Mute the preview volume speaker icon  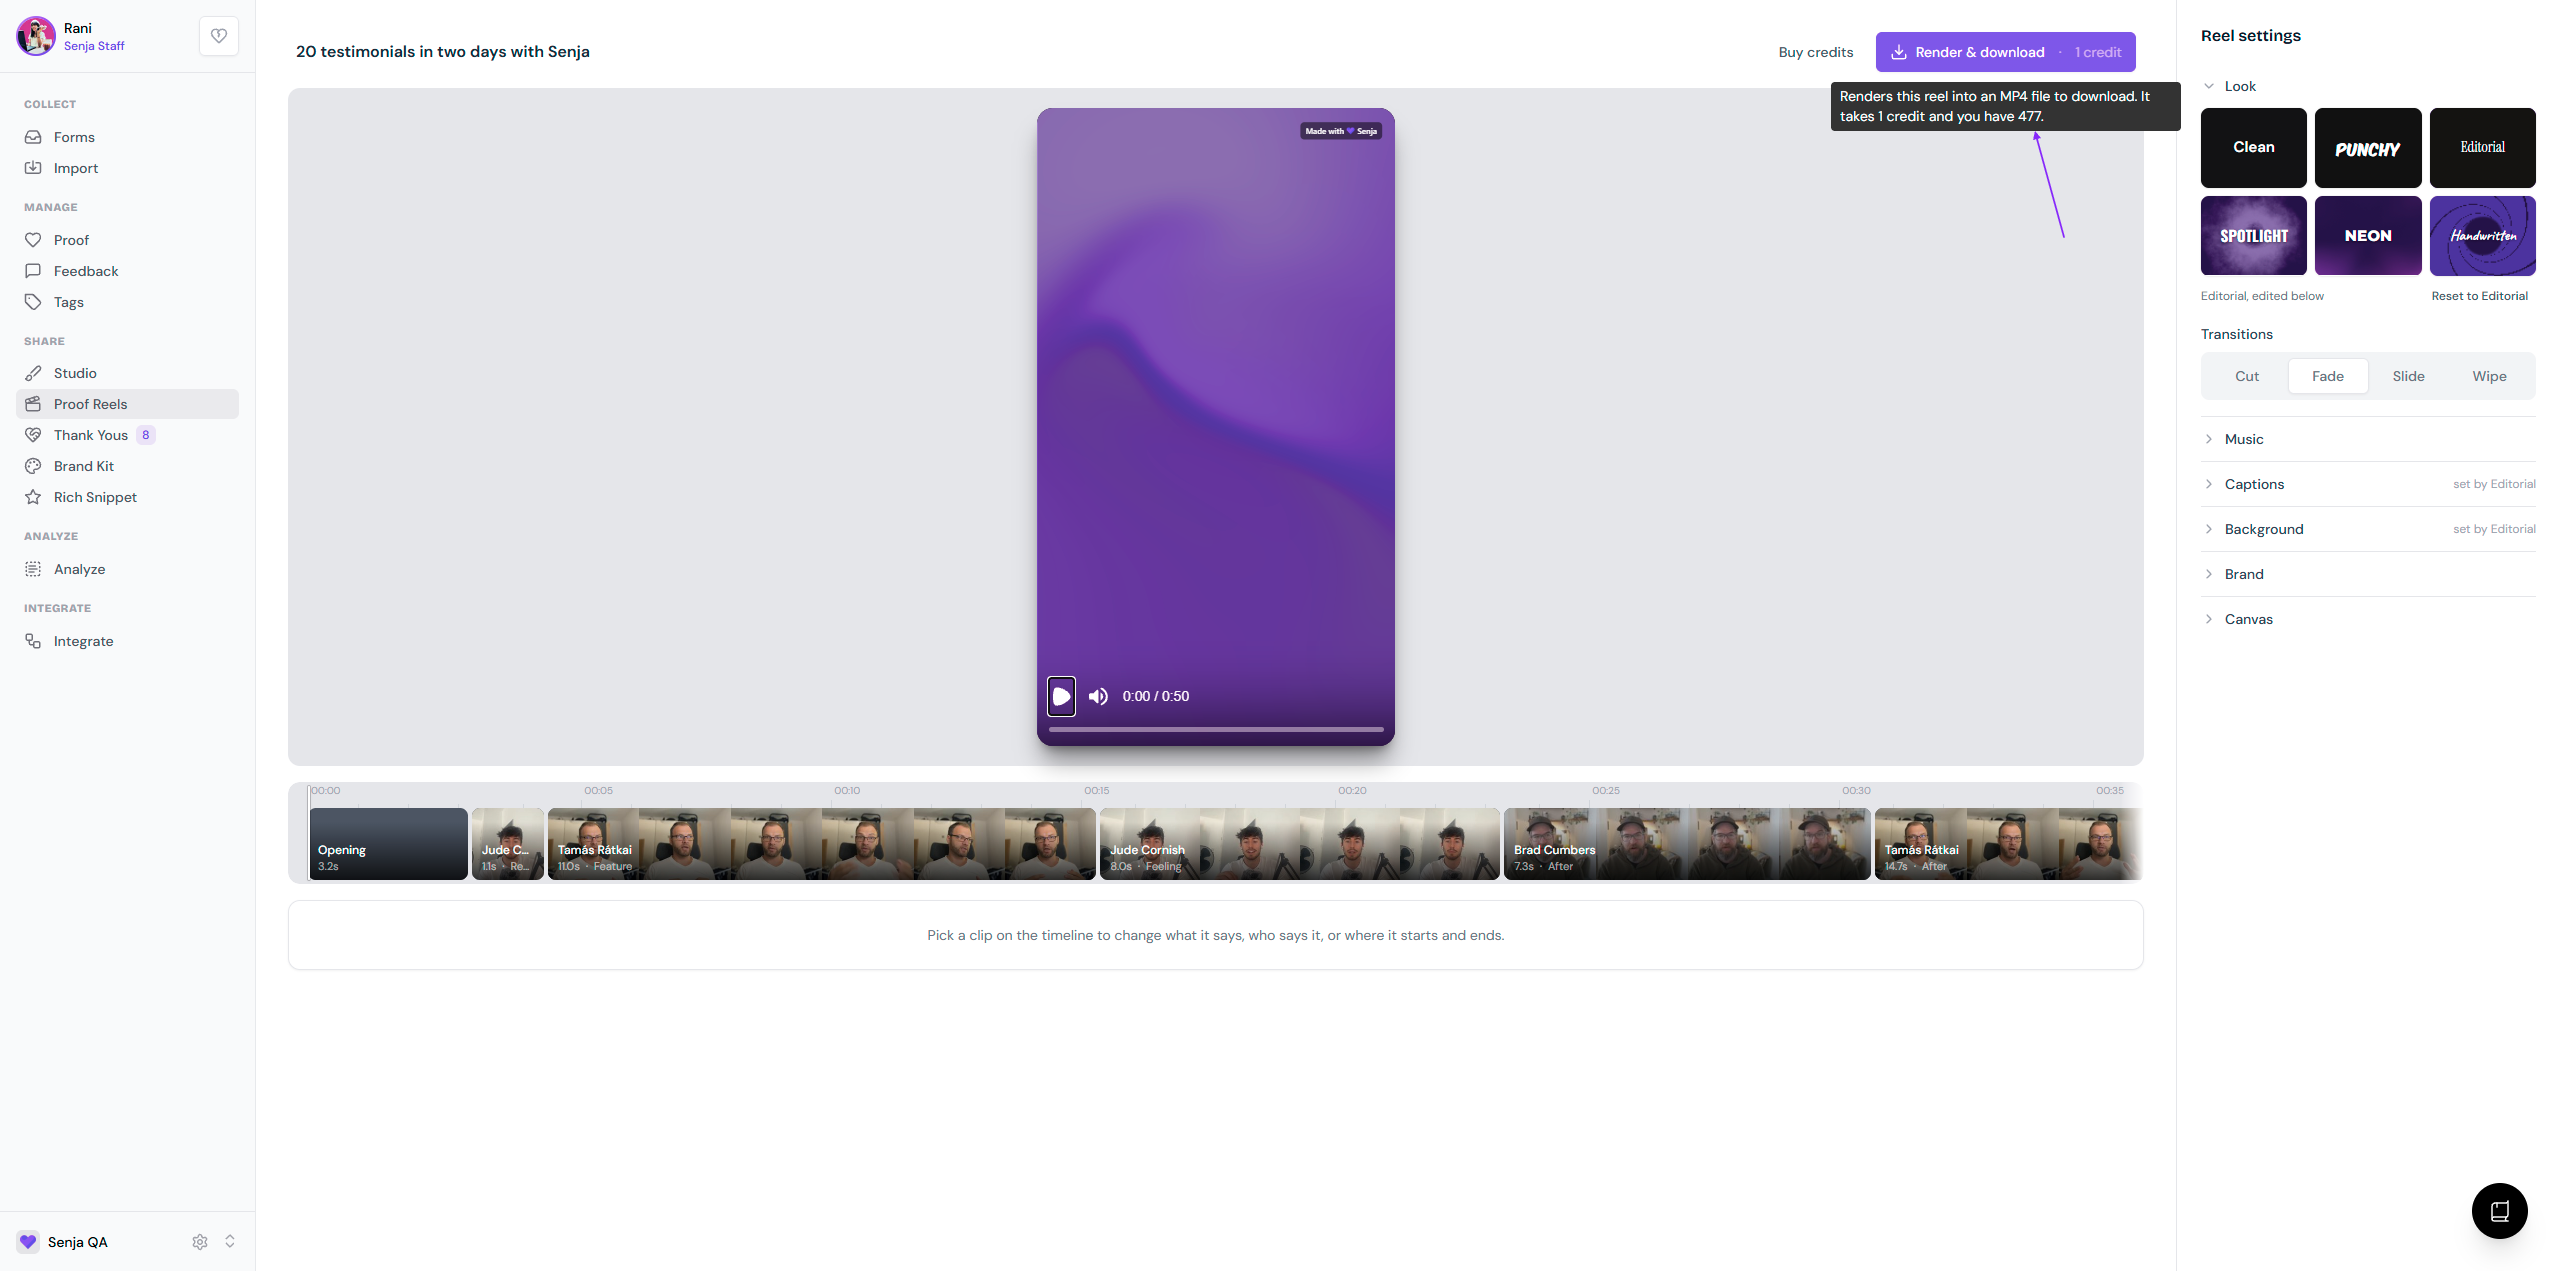click(1098, 696)
